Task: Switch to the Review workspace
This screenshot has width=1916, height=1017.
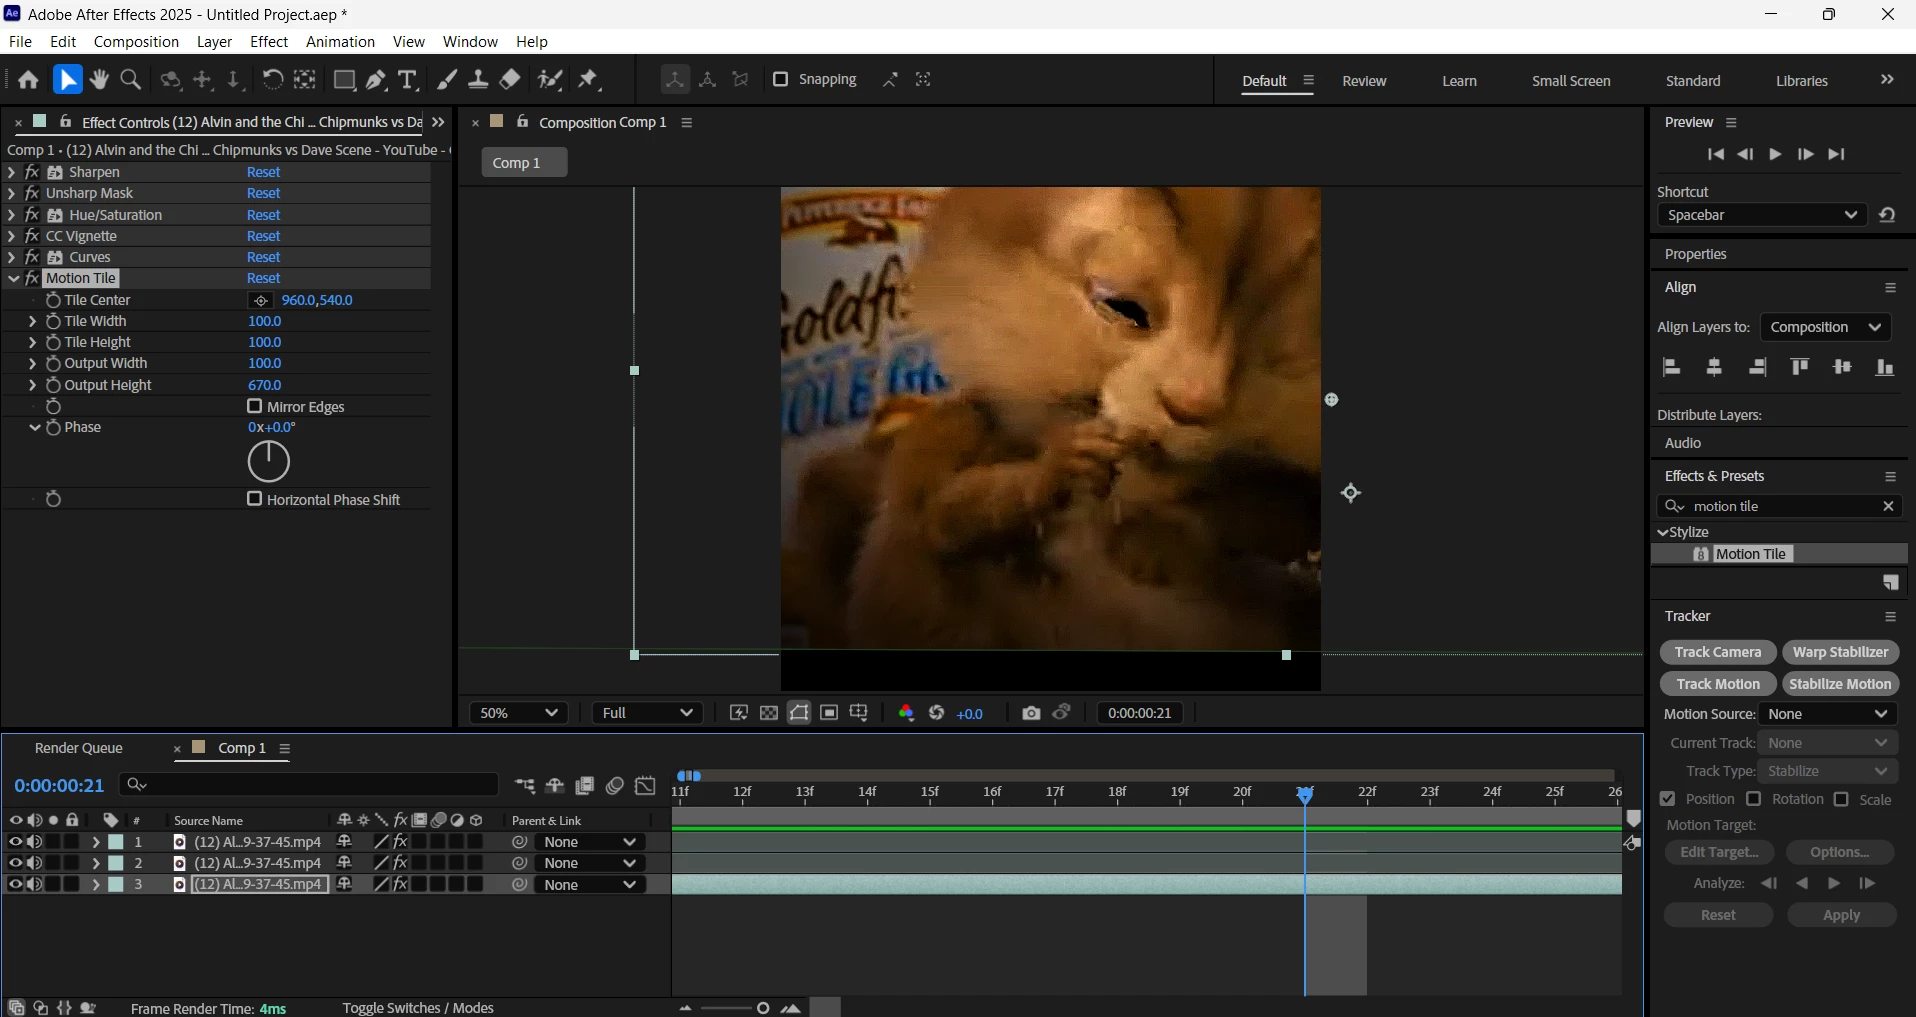Action: (x=1364, y=81)
